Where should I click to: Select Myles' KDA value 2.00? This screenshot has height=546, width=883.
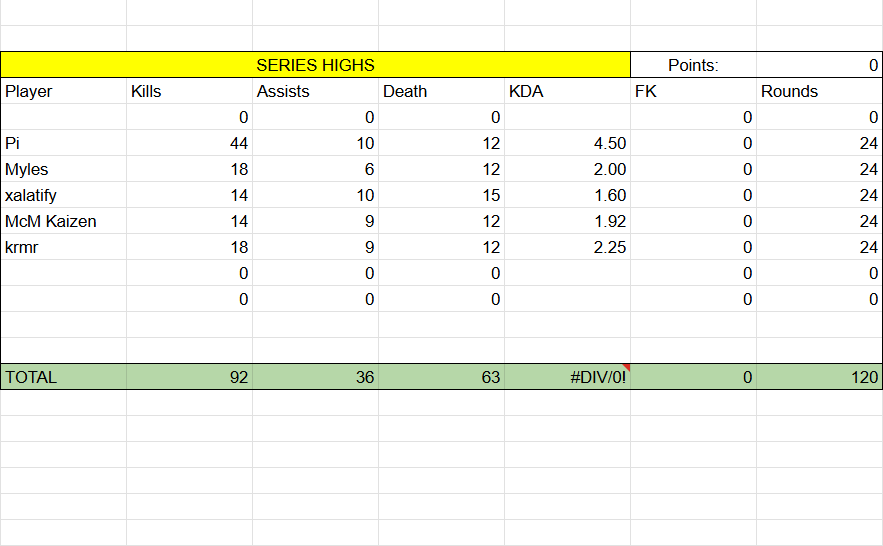click(568, 169)
